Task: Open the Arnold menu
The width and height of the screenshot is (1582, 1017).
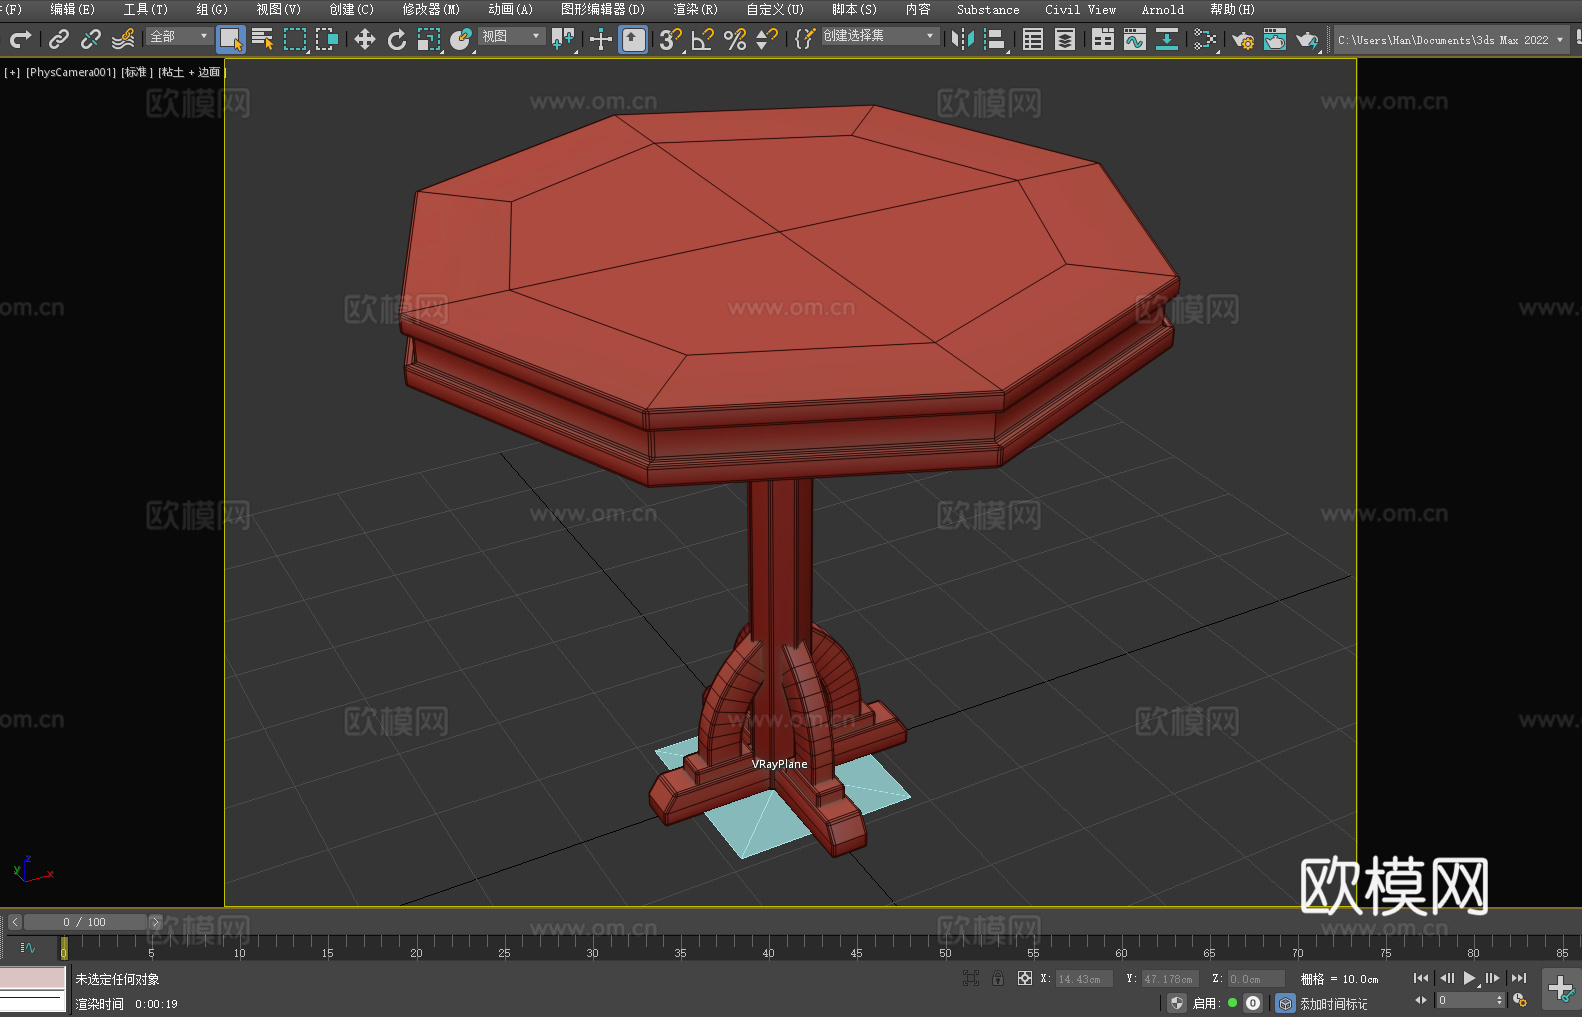Action: pos(1162,9)
